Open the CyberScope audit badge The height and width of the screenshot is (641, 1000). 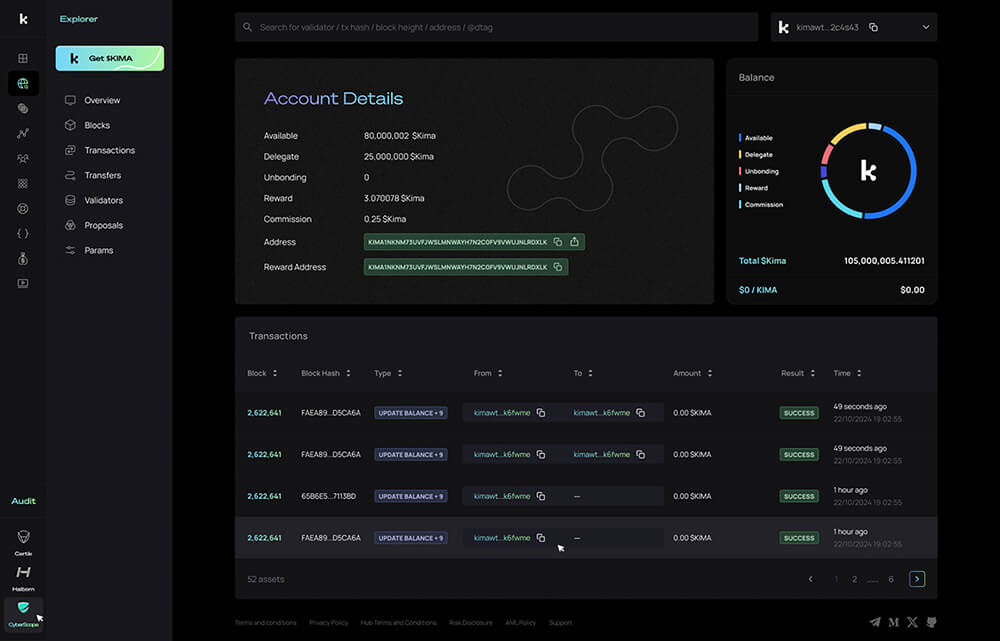(24, 614)
